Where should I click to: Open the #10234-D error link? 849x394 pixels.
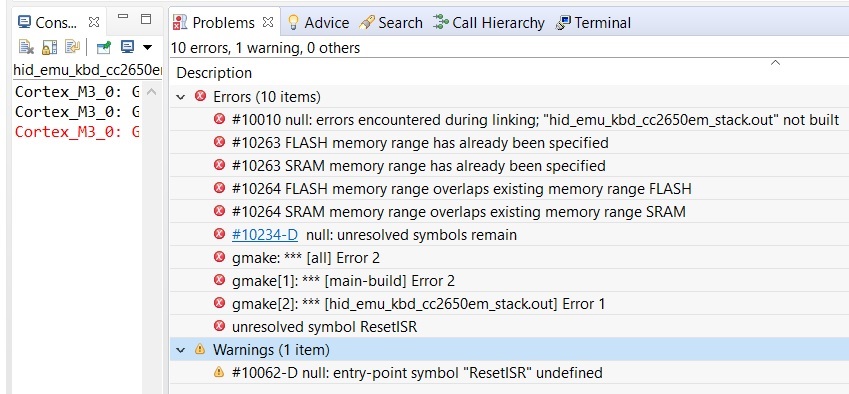tap(265, 235)
